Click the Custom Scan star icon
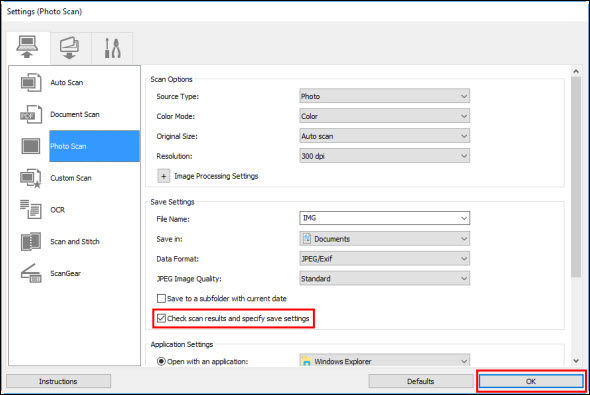 31,178
